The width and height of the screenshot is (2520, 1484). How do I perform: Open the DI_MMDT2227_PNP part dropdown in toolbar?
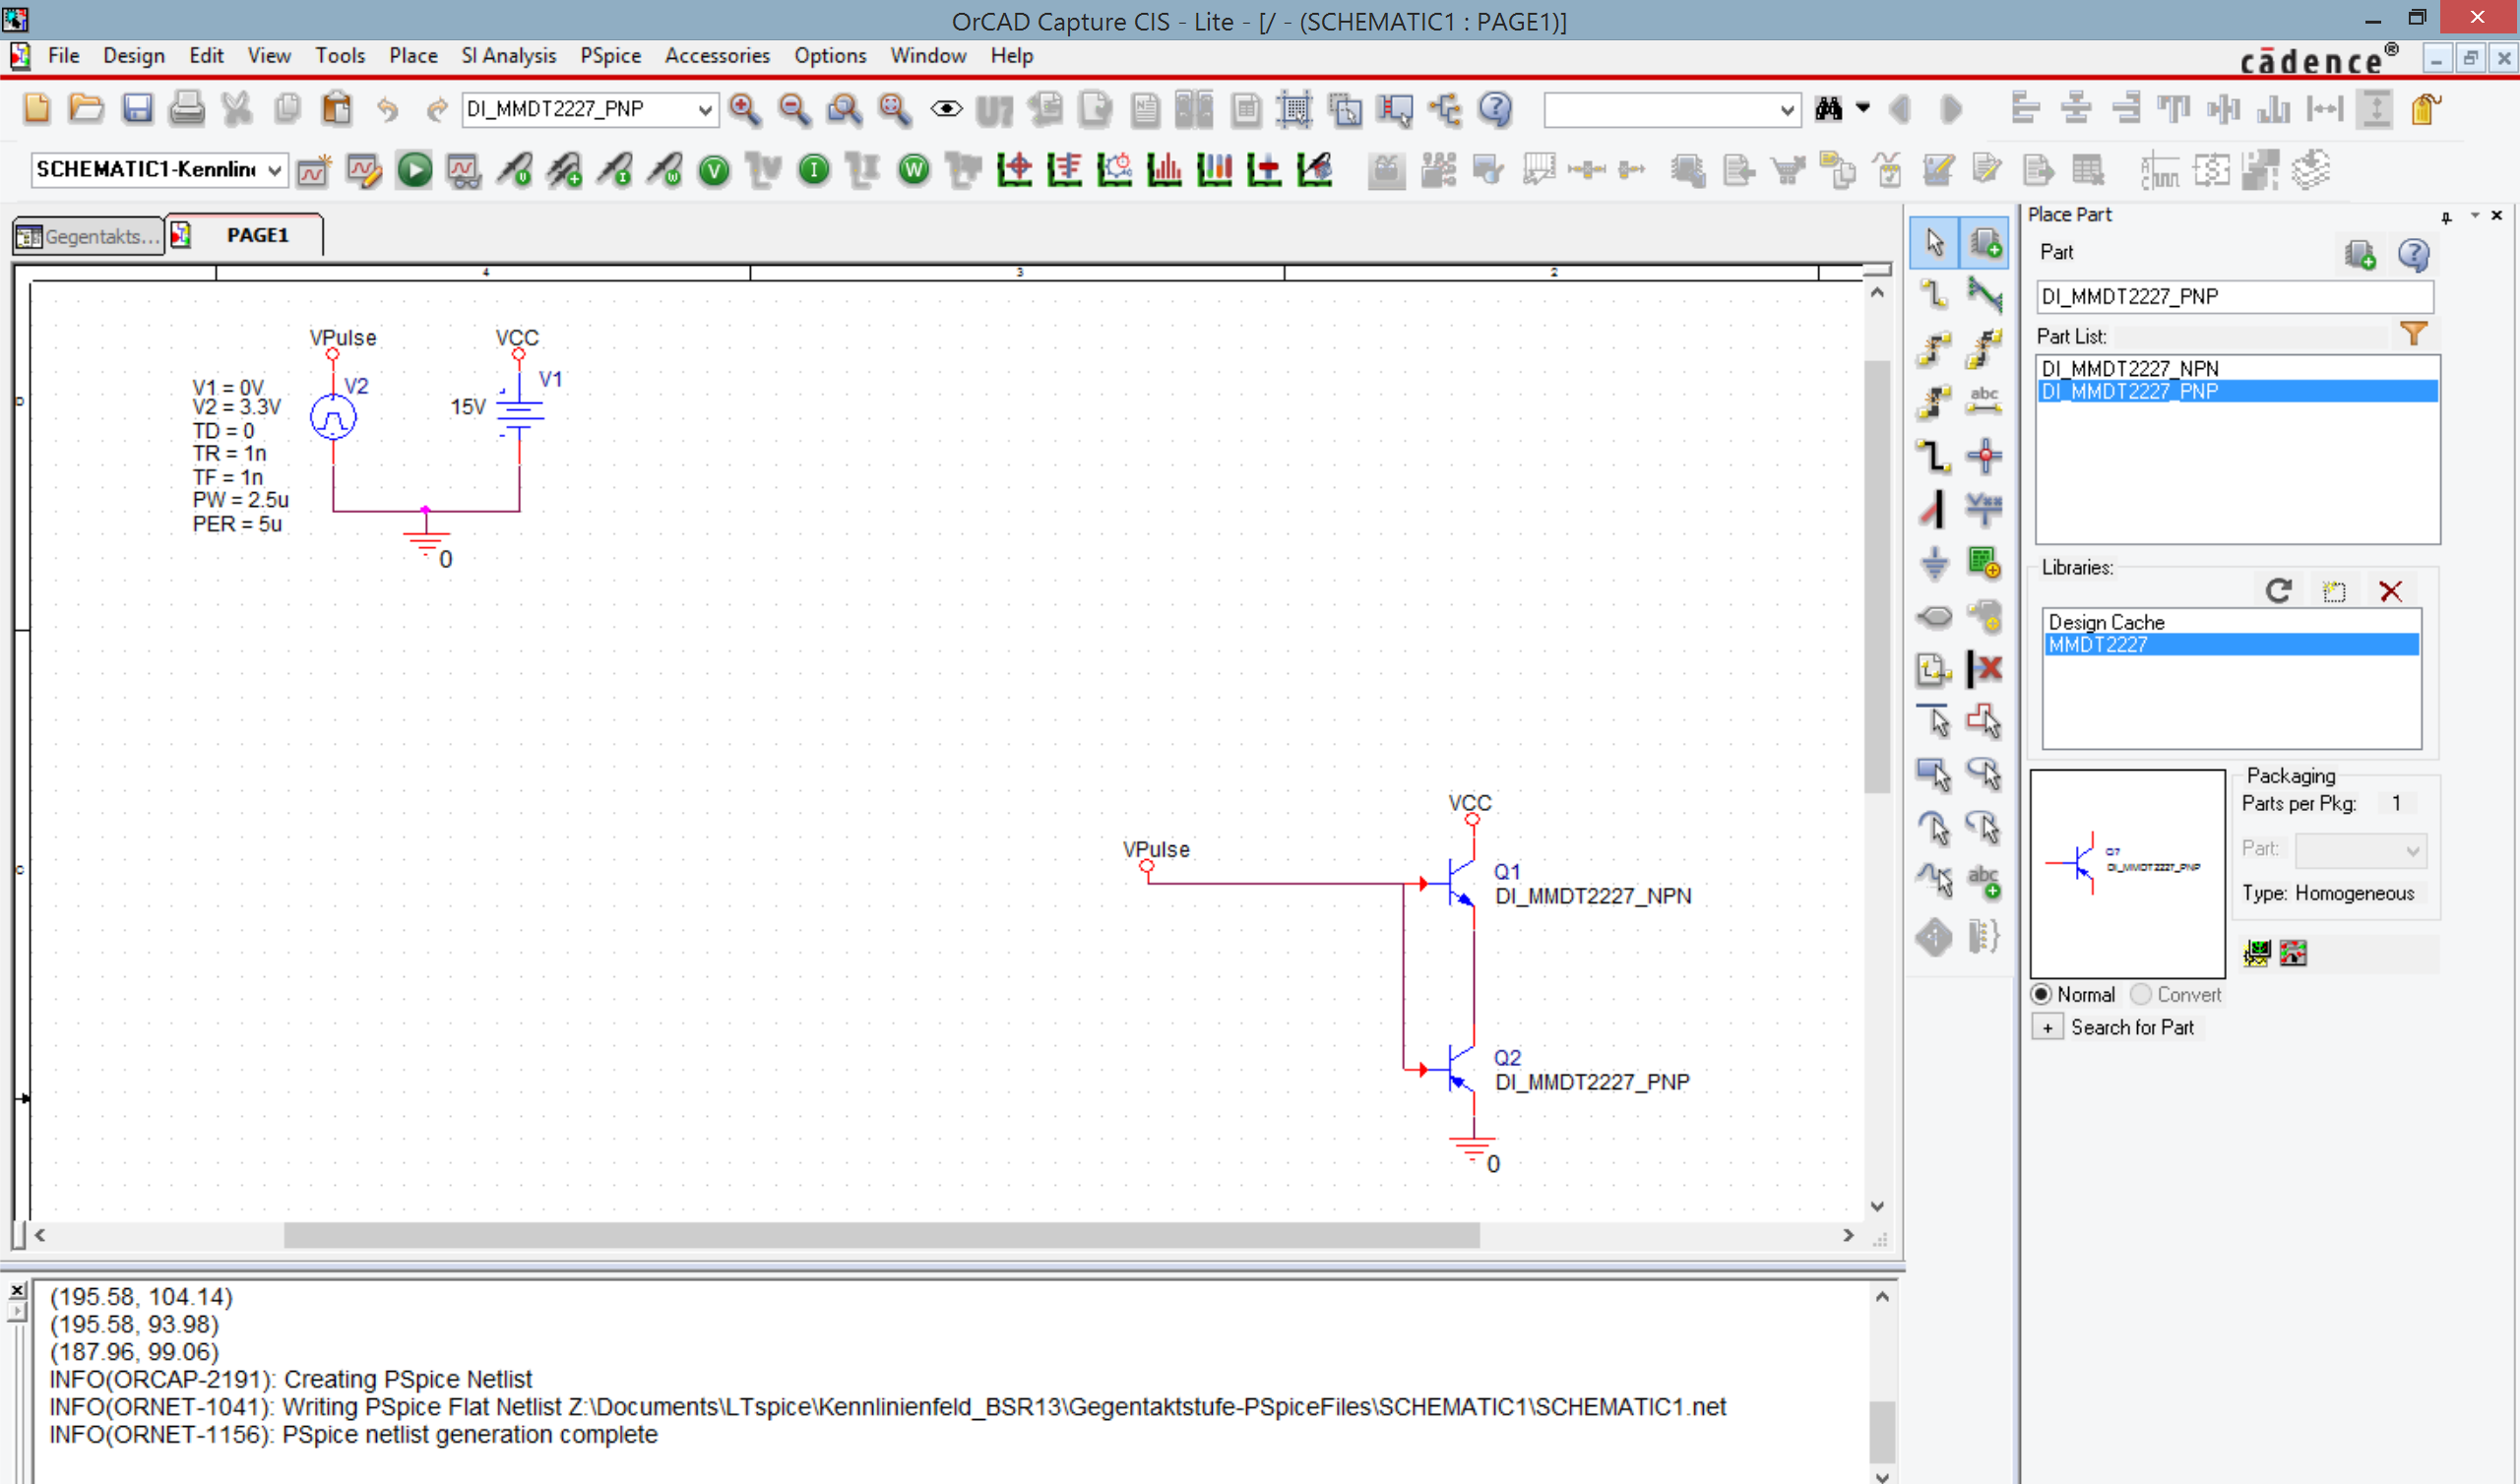(705, 110)
